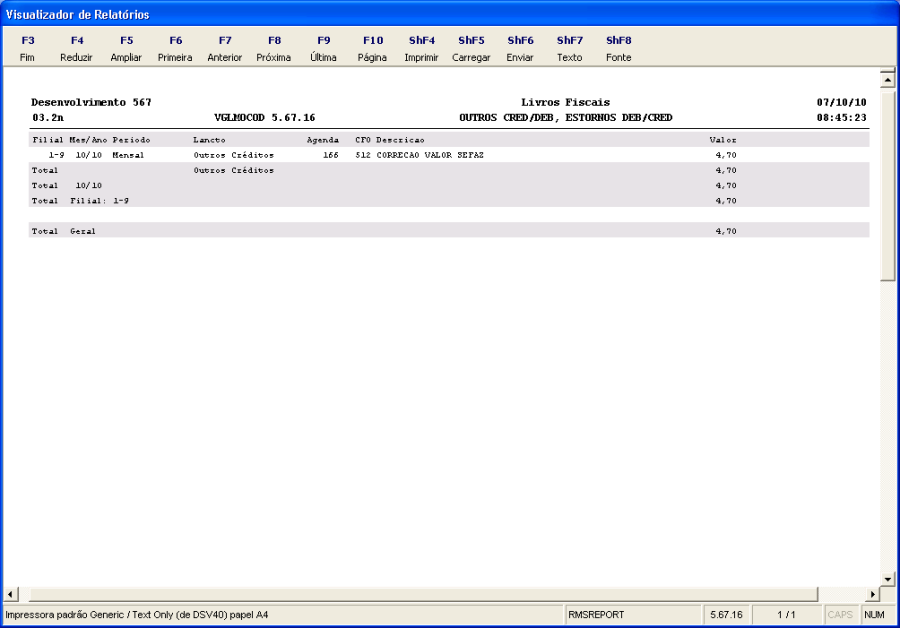Click the vertical scrollbar up arrow
900x628 pixels.
887,79
